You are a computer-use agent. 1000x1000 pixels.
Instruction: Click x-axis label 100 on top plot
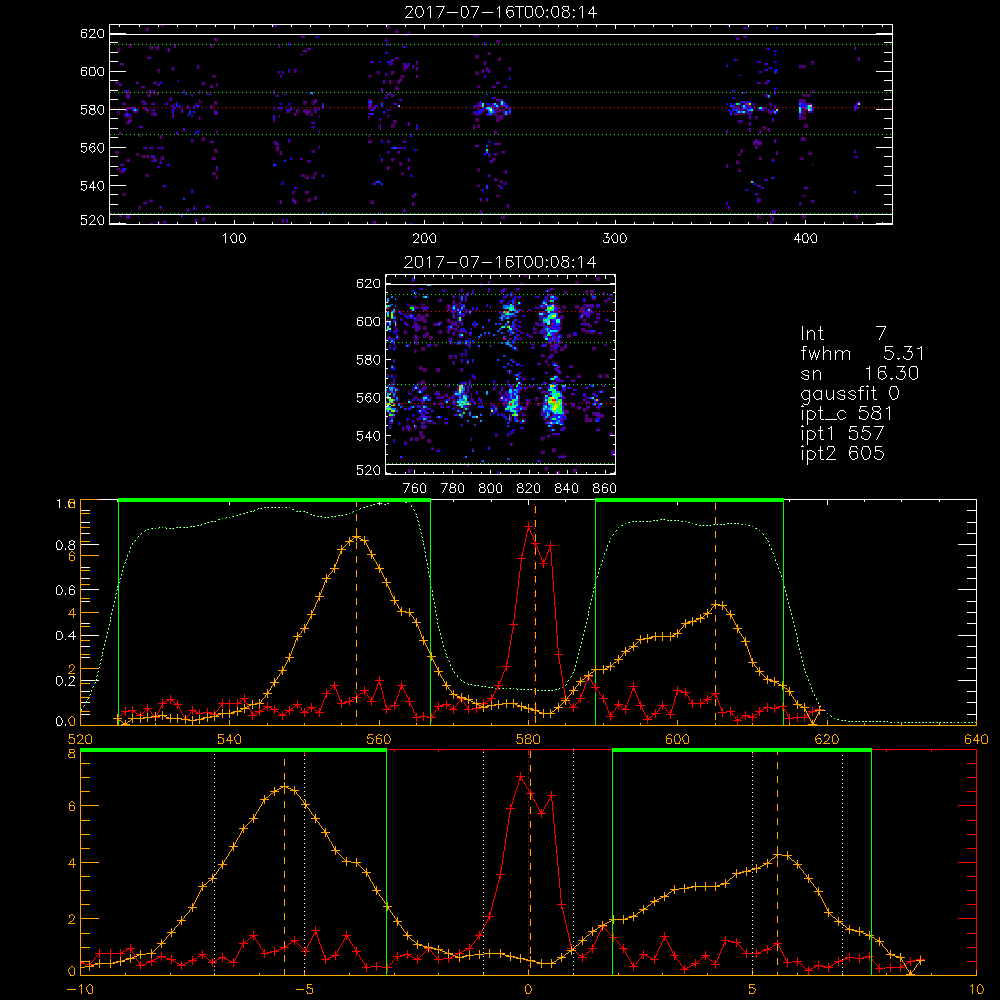(234, 239)
